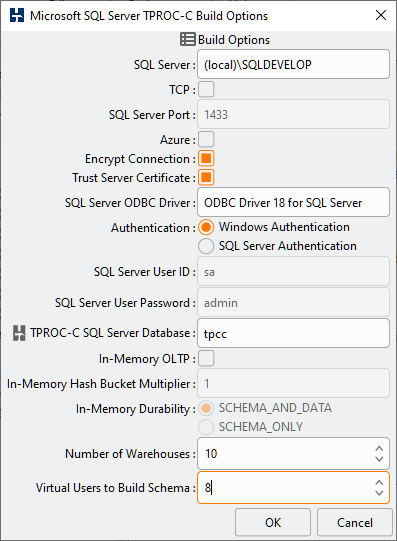This screenshot has width=397, height=541.
Task: Click the SQL Server Port field
Action: [x=293, y=115]
